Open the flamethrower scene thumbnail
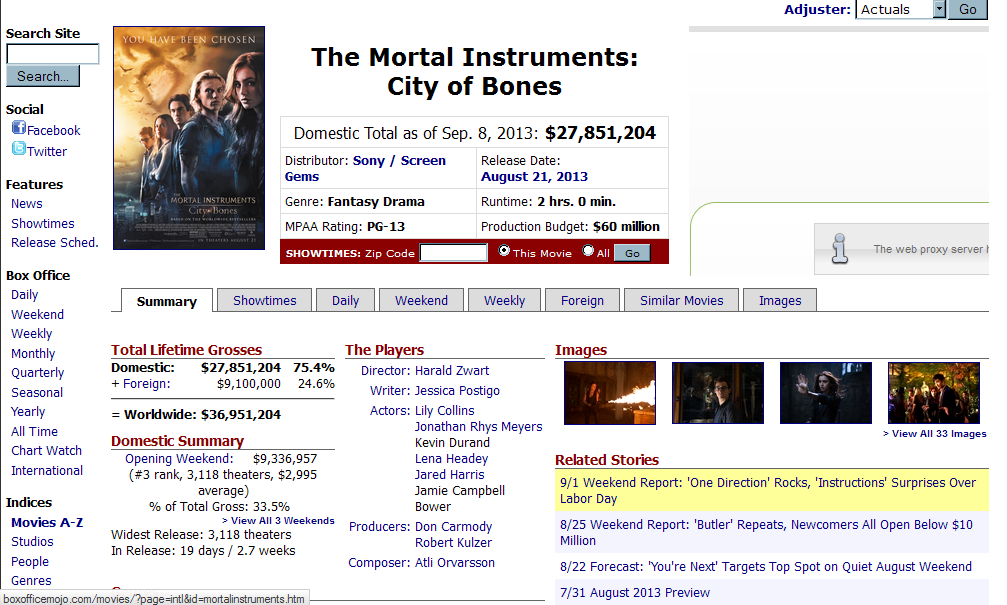 [609, 392]
